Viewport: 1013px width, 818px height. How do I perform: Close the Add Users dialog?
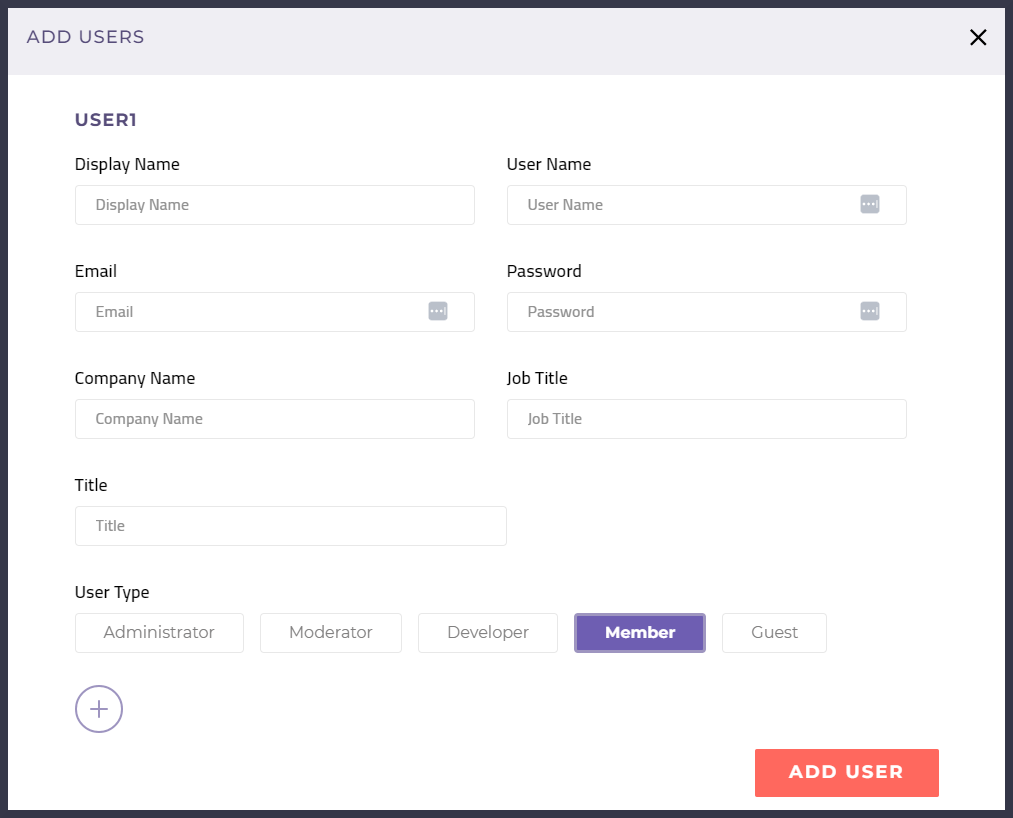pos(977,38)
